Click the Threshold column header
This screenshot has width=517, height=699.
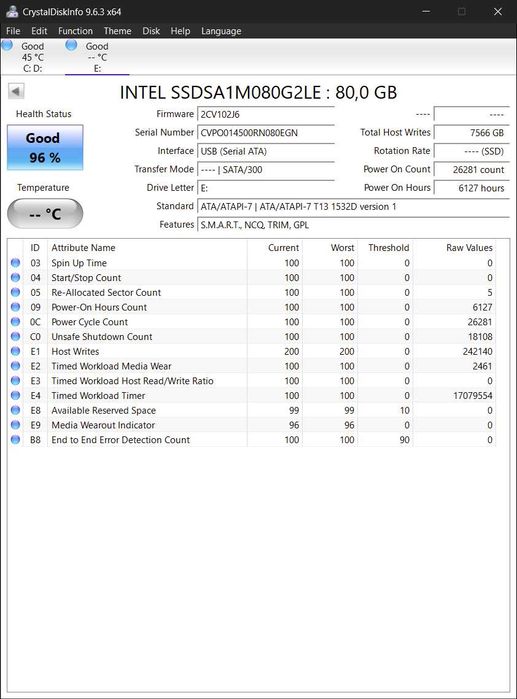[385, 248]
